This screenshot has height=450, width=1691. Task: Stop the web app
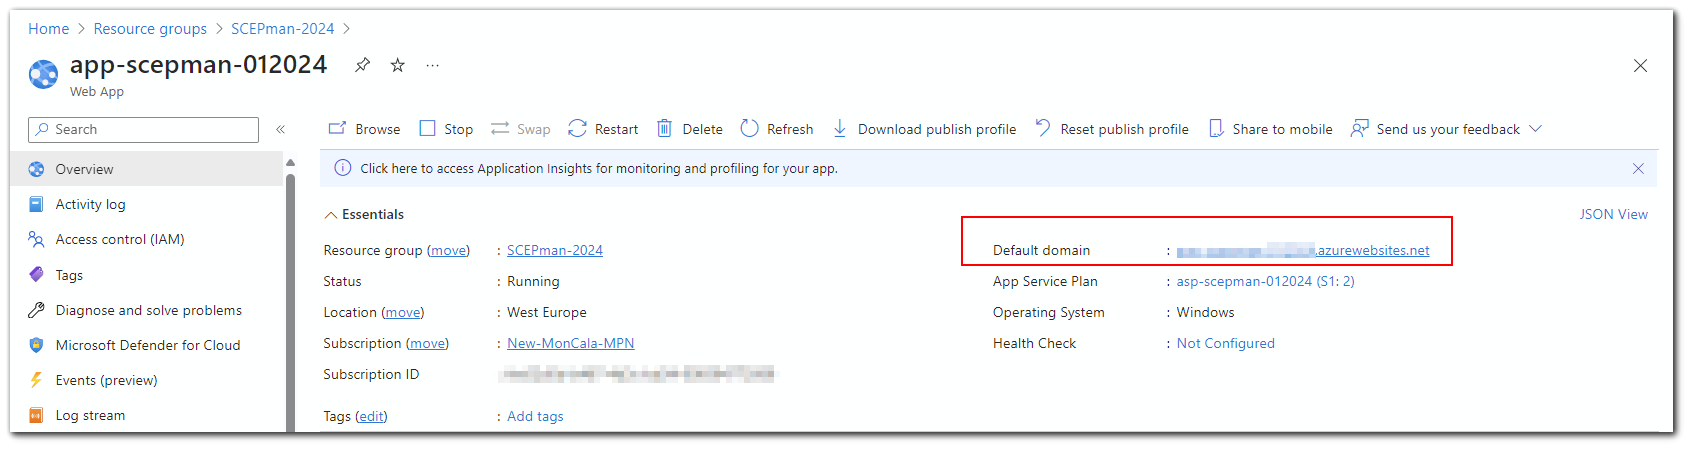coord(446,129)
